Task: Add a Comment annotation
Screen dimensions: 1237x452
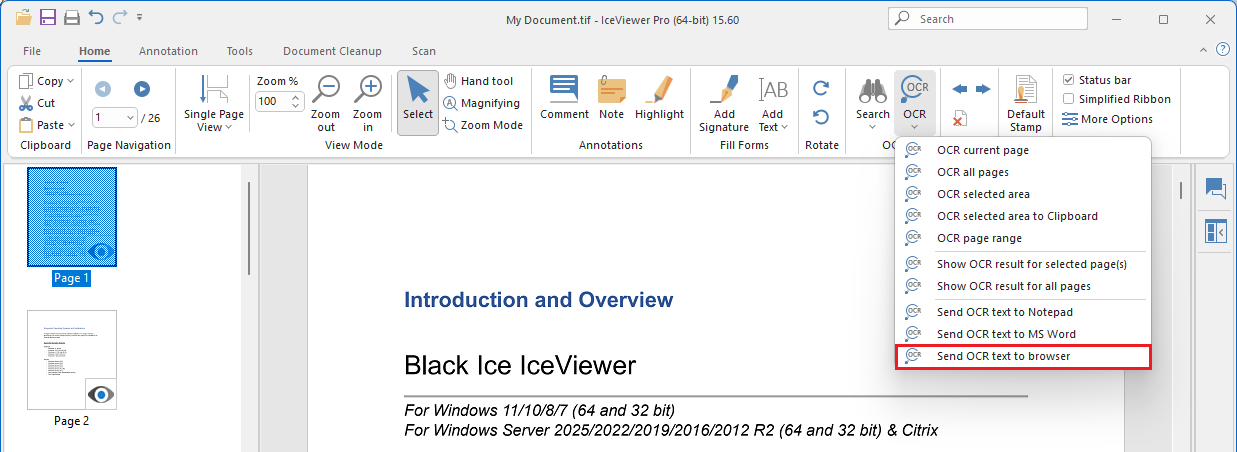Action: pos(565,98)
